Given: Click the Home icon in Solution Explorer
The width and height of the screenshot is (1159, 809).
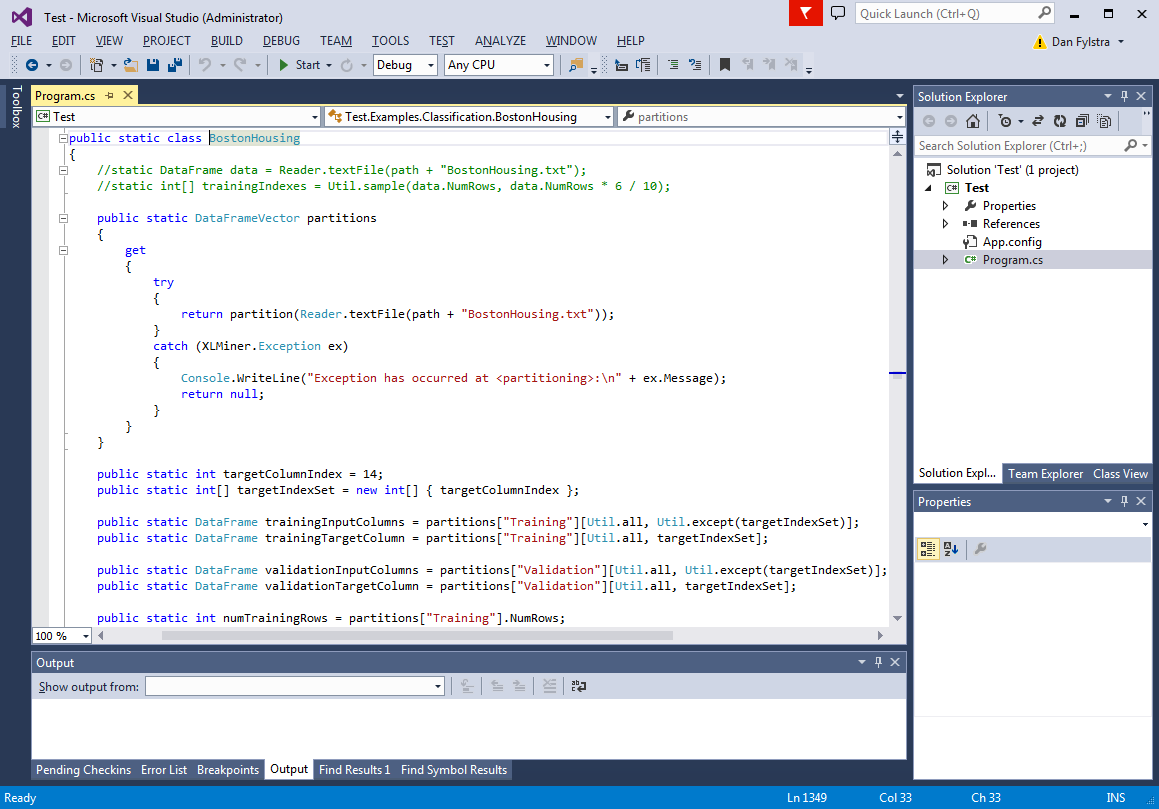Looking at the screenshot, I should (973, 121).
